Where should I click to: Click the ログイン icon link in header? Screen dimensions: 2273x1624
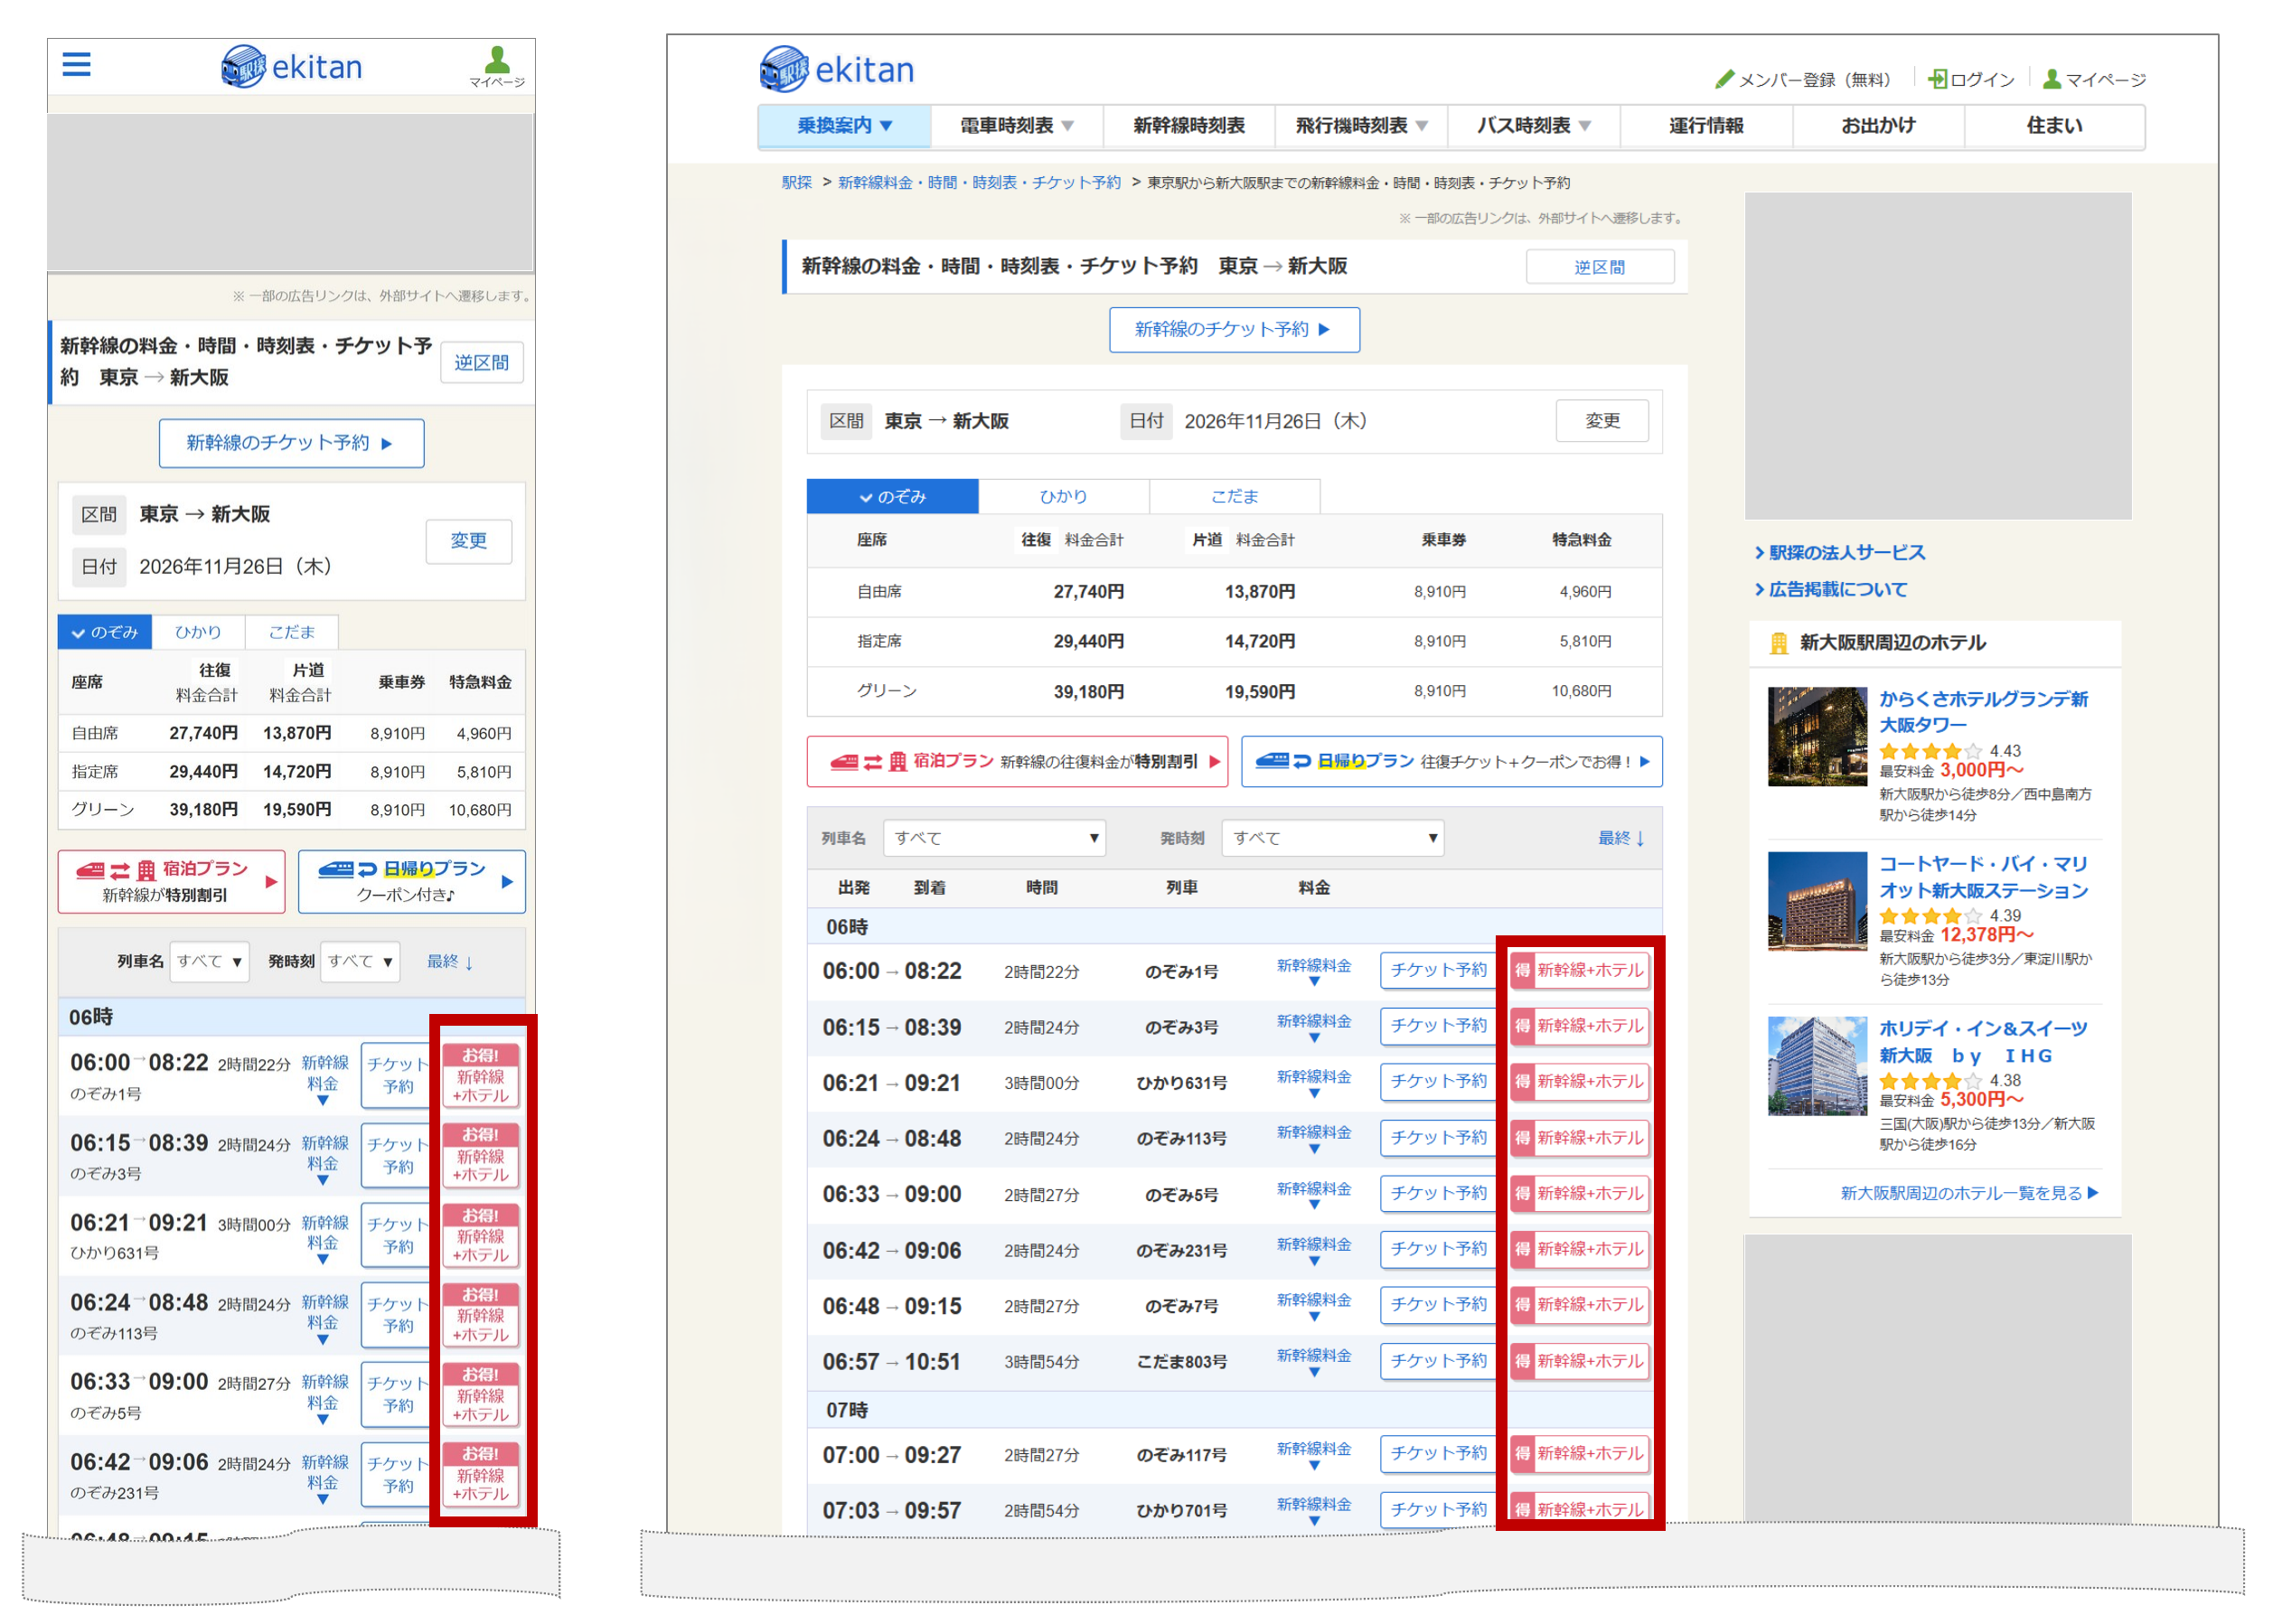(x=1971, y=79)
